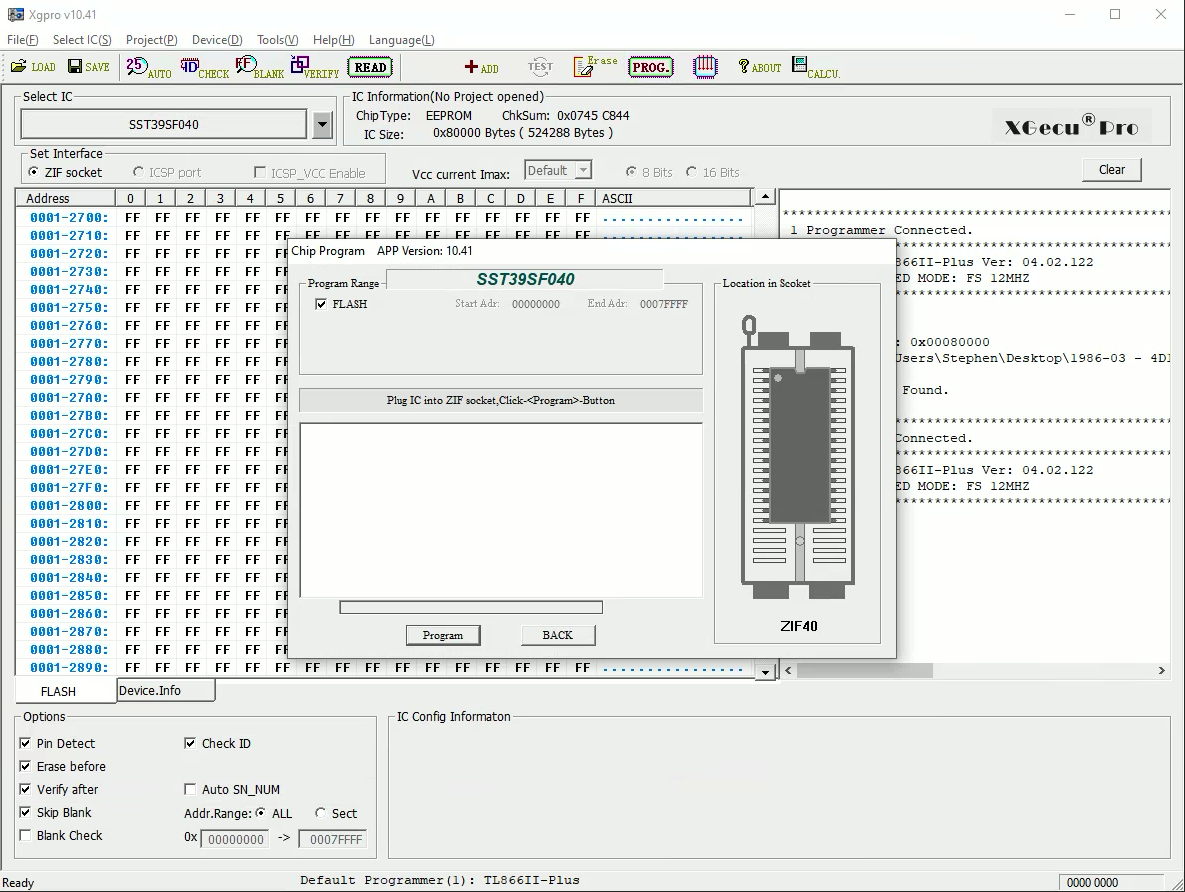The width and height of the screenshot is (1185, 892).
Task: Select the READ chip toolbar icon
Action: (x=370, y=67)
